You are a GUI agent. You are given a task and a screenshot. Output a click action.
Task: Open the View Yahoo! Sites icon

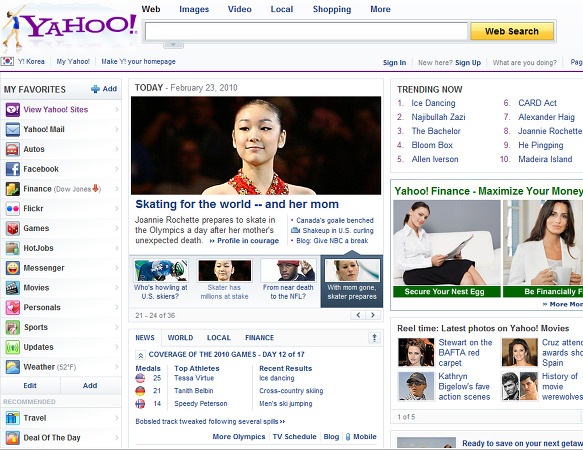click(x=13, y=110)
